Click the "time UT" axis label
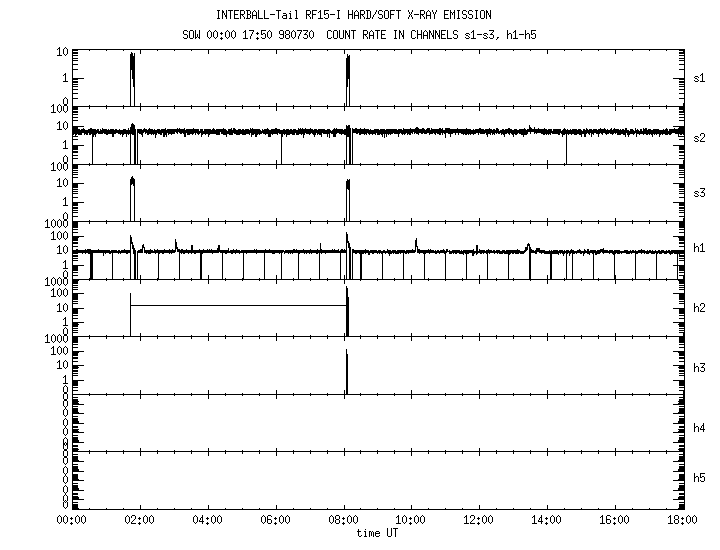 click(x=378, y=534)
